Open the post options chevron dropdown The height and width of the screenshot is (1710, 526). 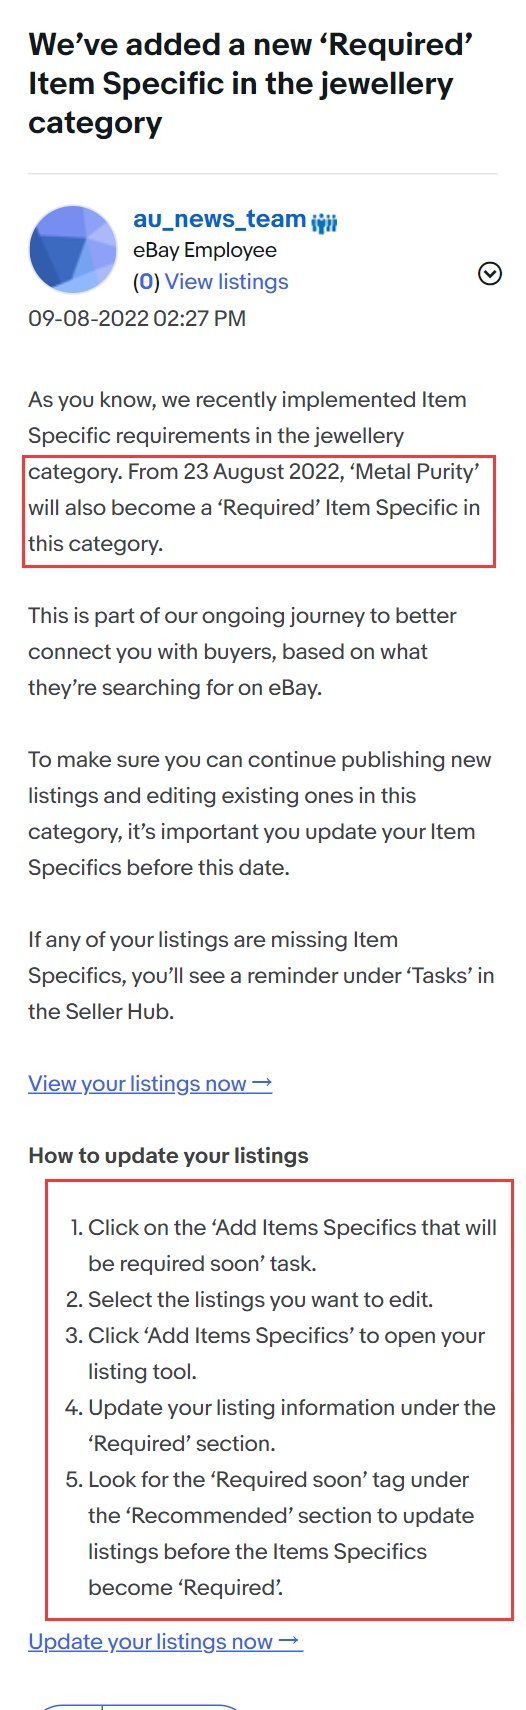(x=490, y=273)
